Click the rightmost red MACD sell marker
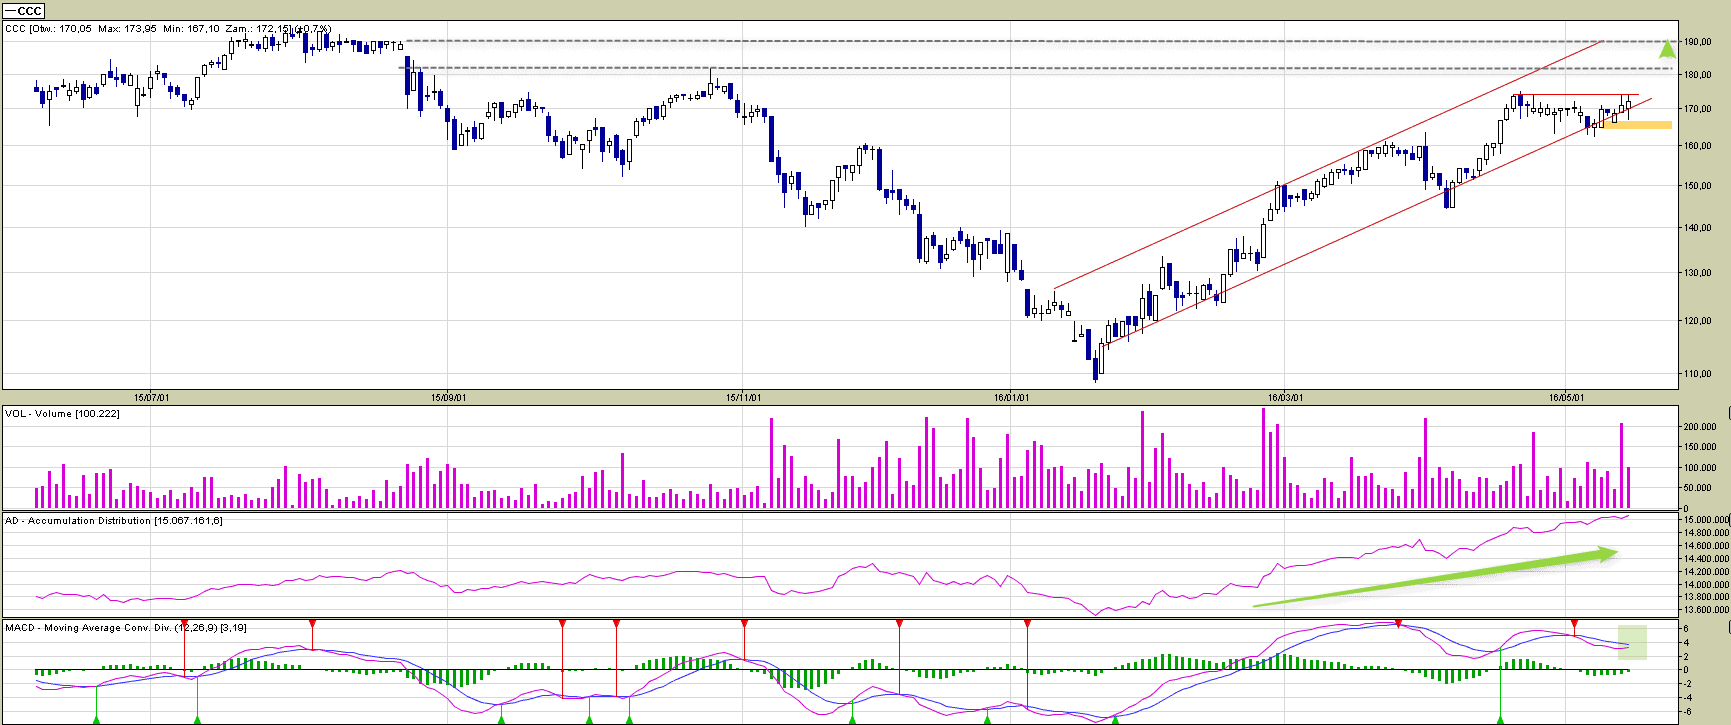The height and width of the screenshot is (725, 1731). pos(1575,624)
